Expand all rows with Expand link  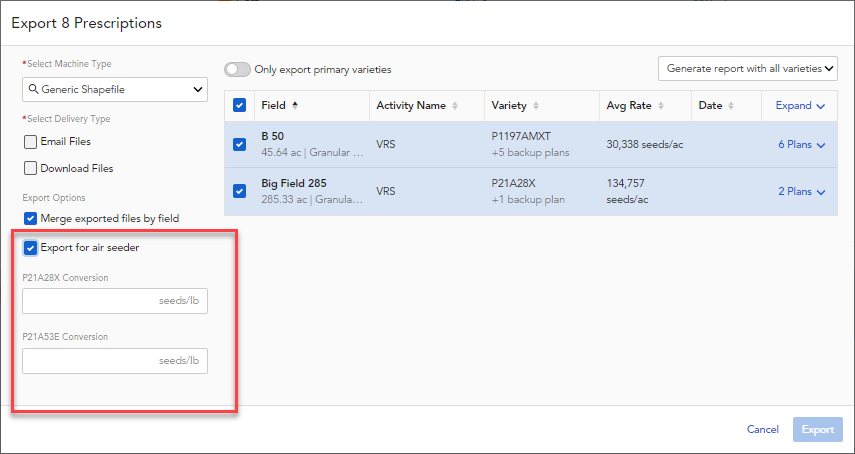coord(799,105)
